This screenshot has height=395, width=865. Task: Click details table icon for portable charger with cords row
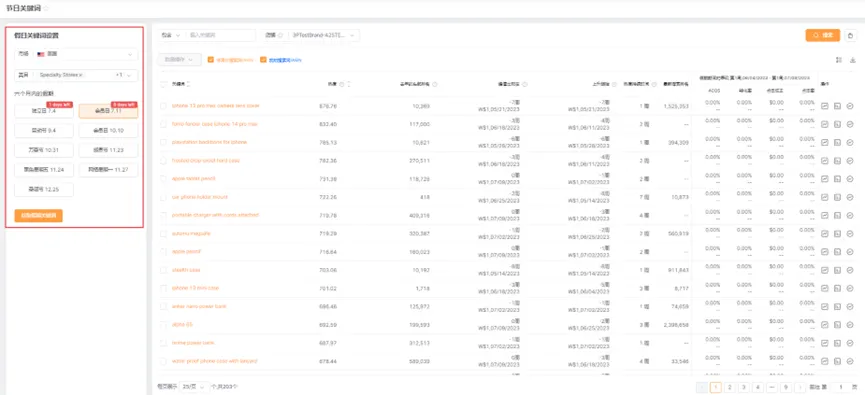coord(837,215)
